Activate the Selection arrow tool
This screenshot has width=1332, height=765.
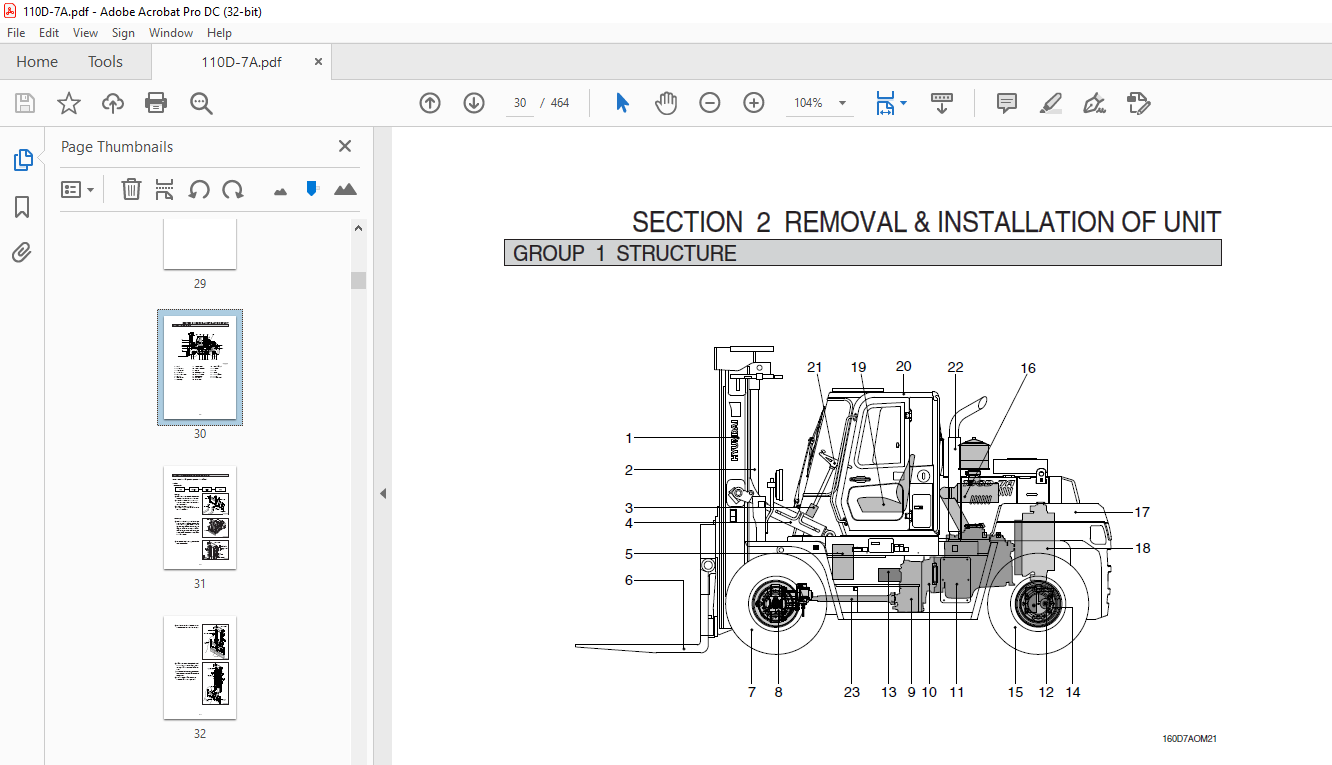pos(622,103)
